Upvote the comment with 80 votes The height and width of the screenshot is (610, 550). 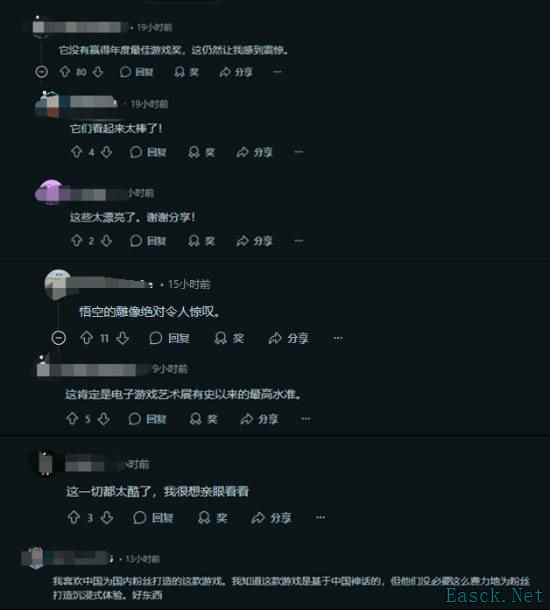tap(65, 72)
